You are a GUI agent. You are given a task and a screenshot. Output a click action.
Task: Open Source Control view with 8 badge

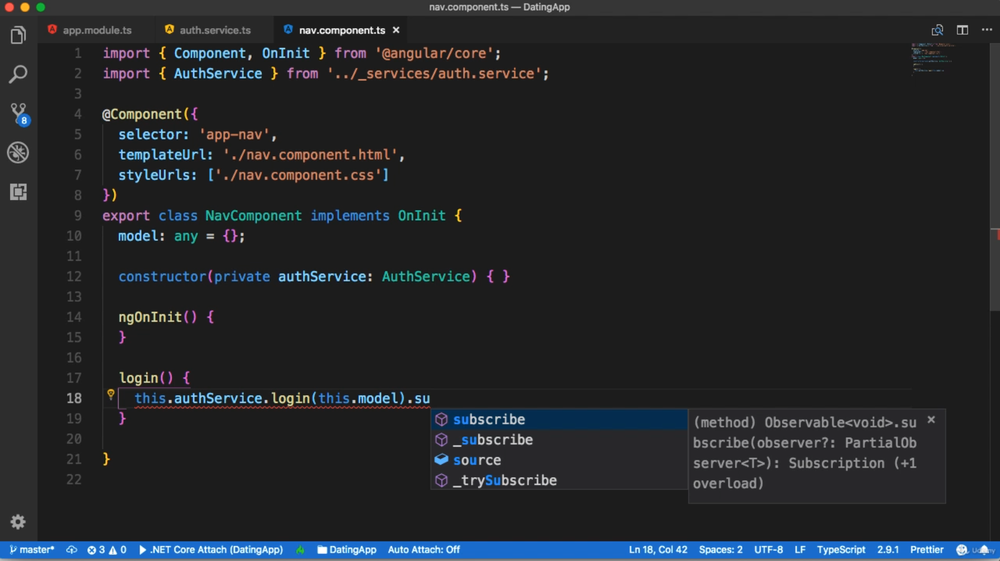pyautogui.click(x=19, y=114)
